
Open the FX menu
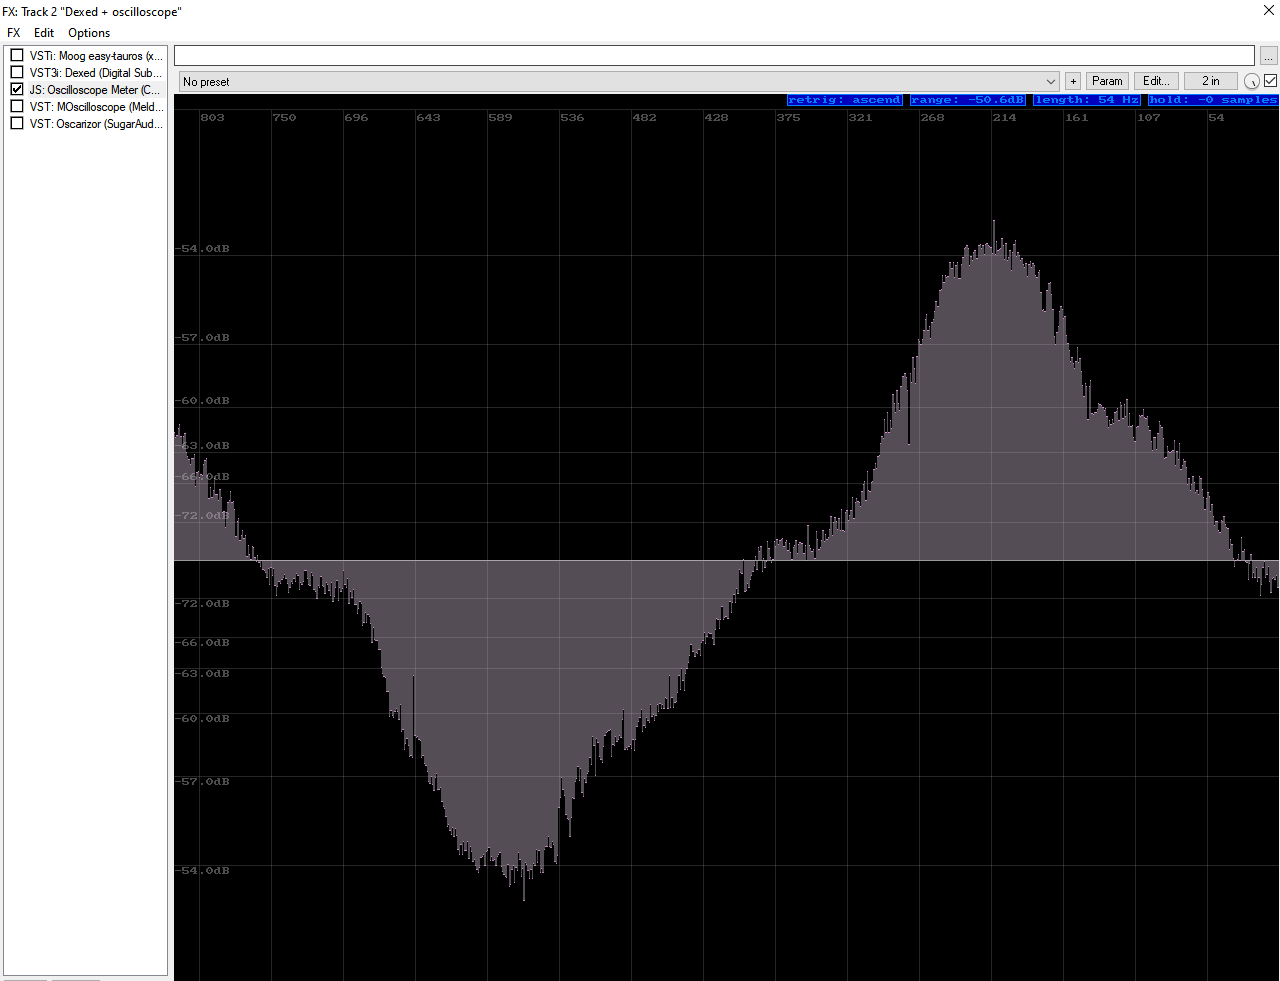click(x=14, y=33)
